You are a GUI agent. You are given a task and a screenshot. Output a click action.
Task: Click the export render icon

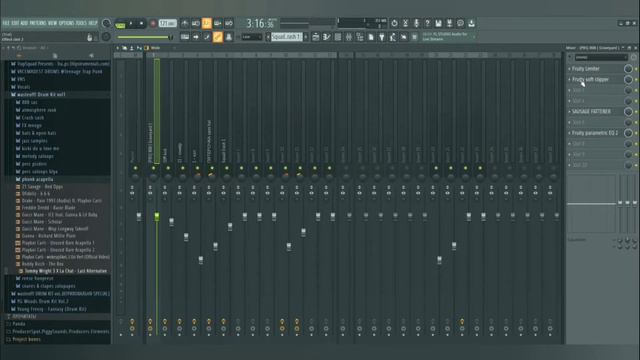[x=449, y=23]
